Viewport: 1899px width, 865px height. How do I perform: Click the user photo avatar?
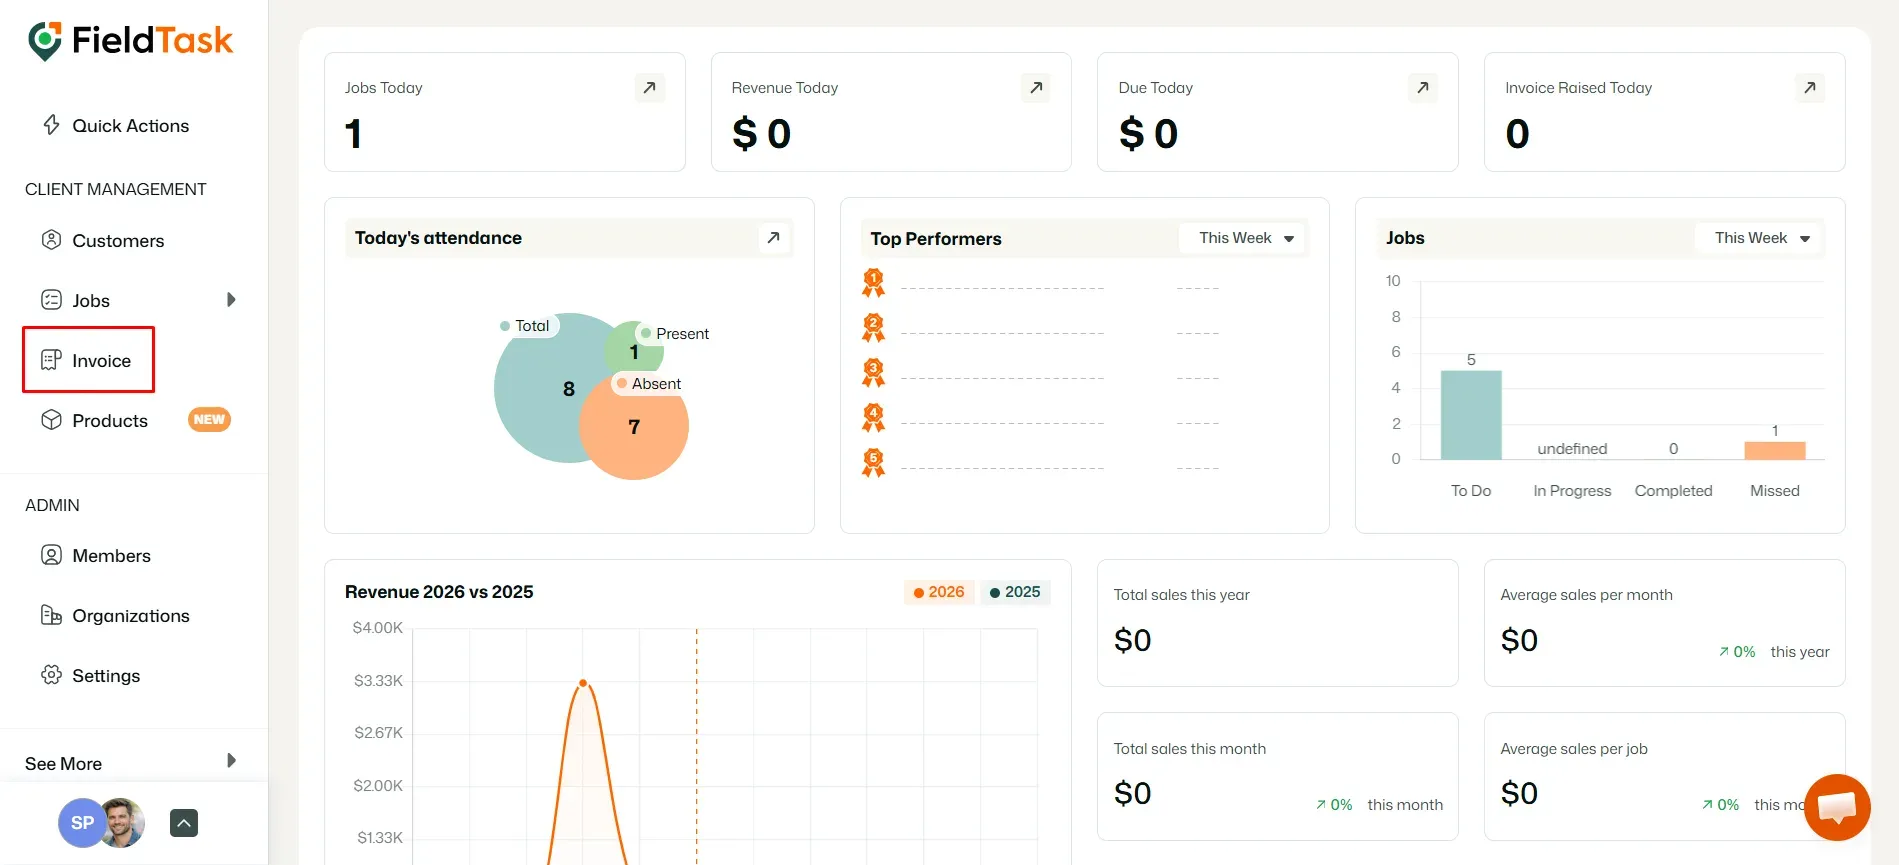[124, 823]
